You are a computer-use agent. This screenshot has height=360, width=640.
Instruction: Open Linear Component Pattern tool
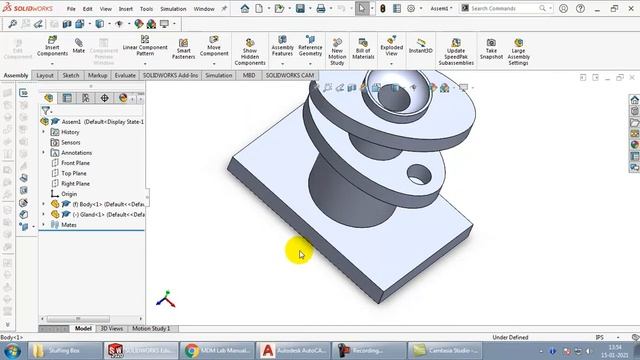[x=145, y=46]
